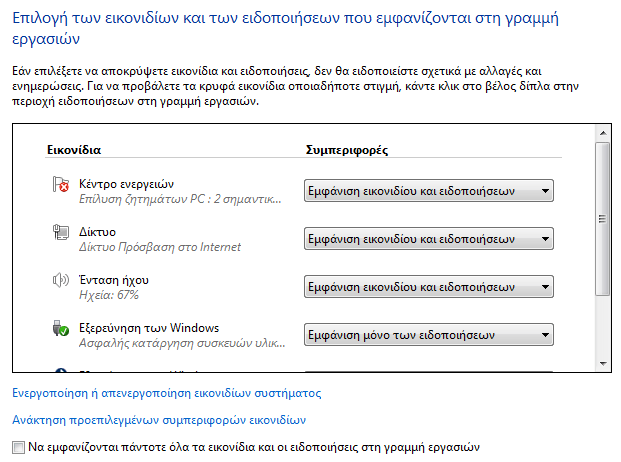Open behavior dropdown for Δίκτυο
The image size is (621, 462).
428,239
